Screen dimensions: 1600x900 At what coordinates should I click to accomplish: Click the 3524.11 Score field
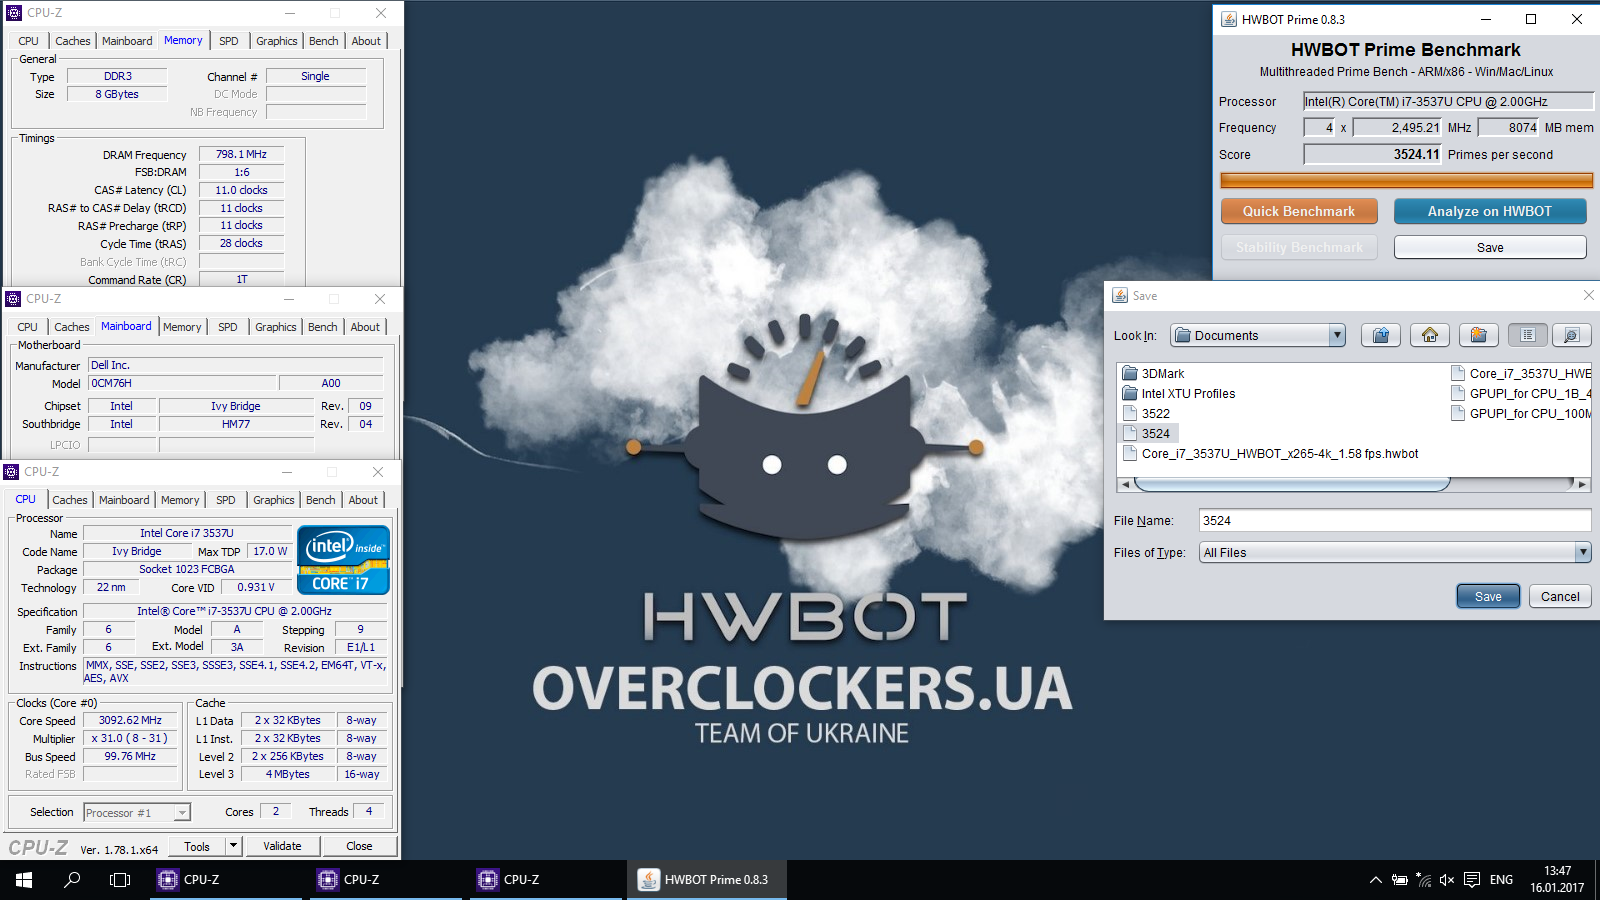click(x=1373, y=154)
